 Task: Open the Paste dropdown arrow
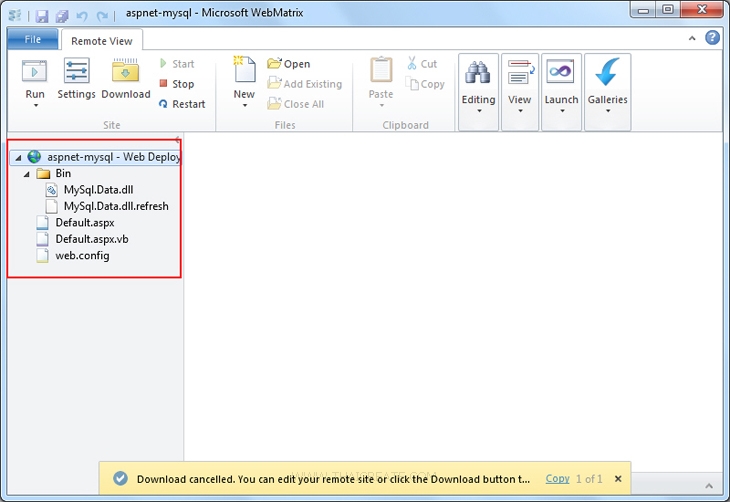pyautogui.click(x=381, y=106)
